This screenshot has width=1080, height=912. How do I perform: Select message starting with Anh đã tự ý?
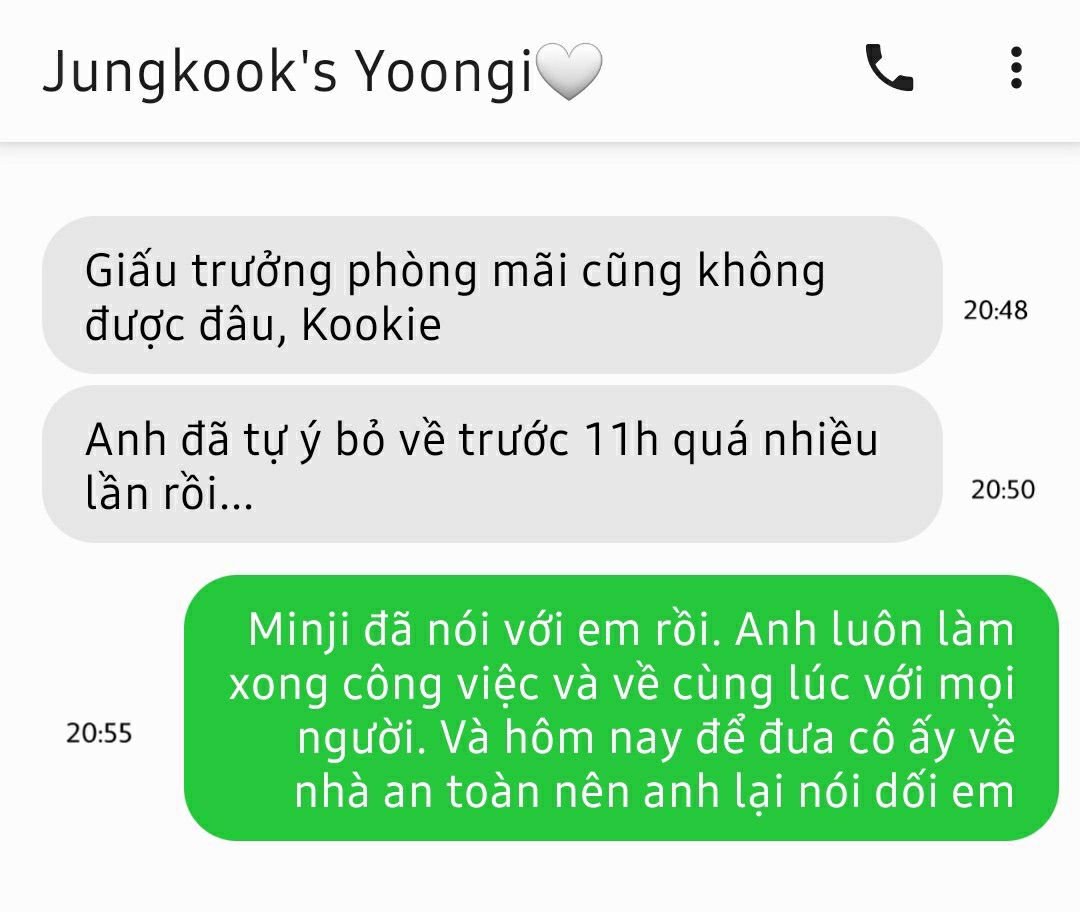tap(492, 464)
